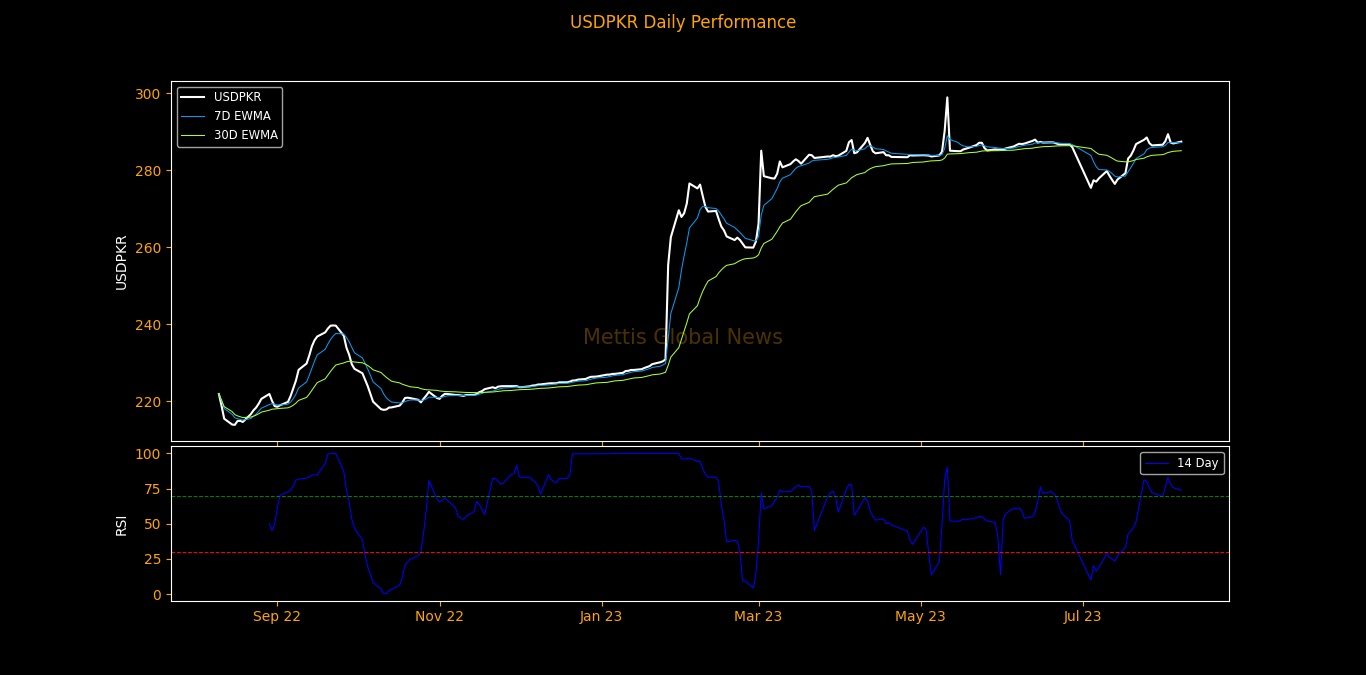Image resolution: width=1366 pixels, height=675 pixels.
Task: Click the 300 price axis tick label
Action: [149, 94]
